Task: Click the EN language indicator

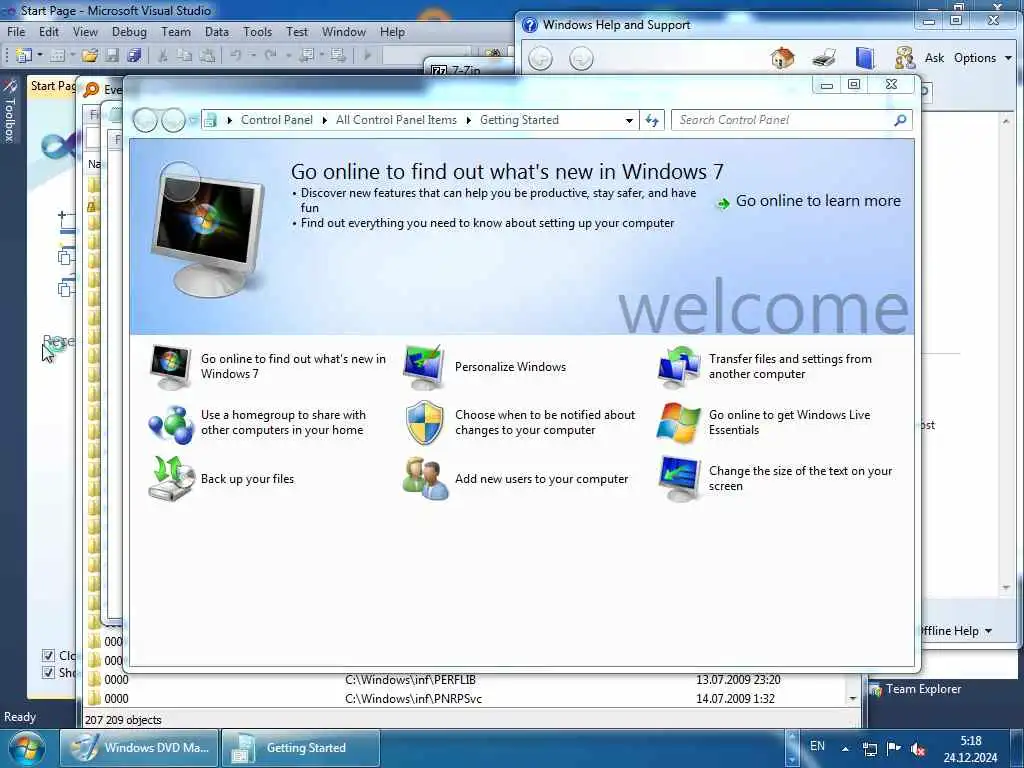Action: pyautogui.click(x=817, y=746)
